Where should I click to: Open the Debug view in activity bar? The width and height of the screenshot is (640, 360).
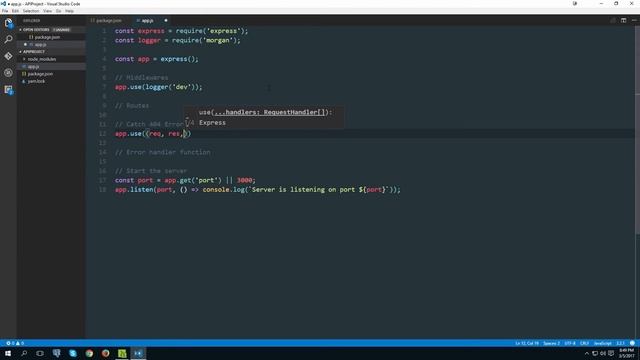8,73
